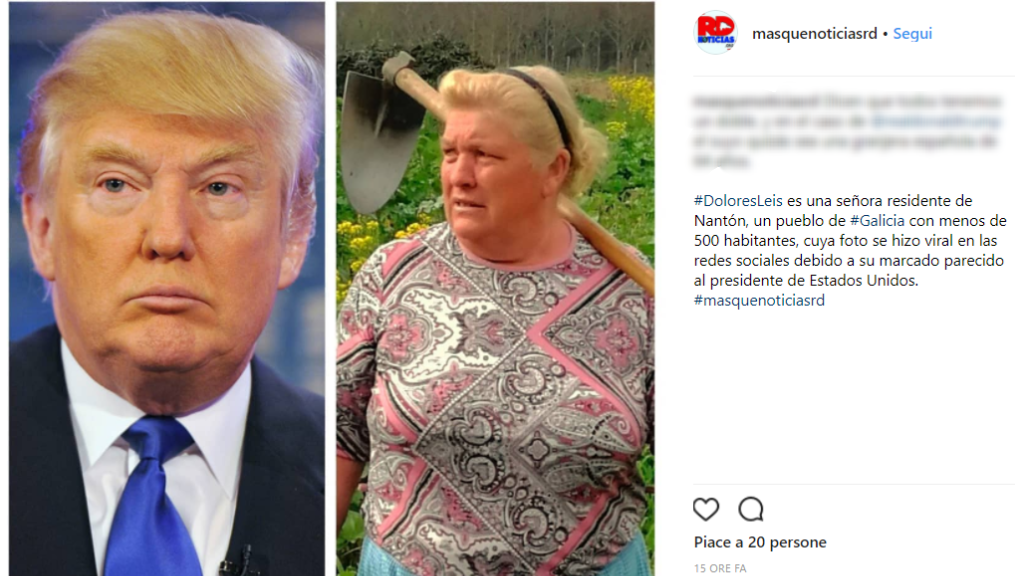View who liked via Piace a 20 persone
This screenshot has height=576, width=1024.
point(760,542)
